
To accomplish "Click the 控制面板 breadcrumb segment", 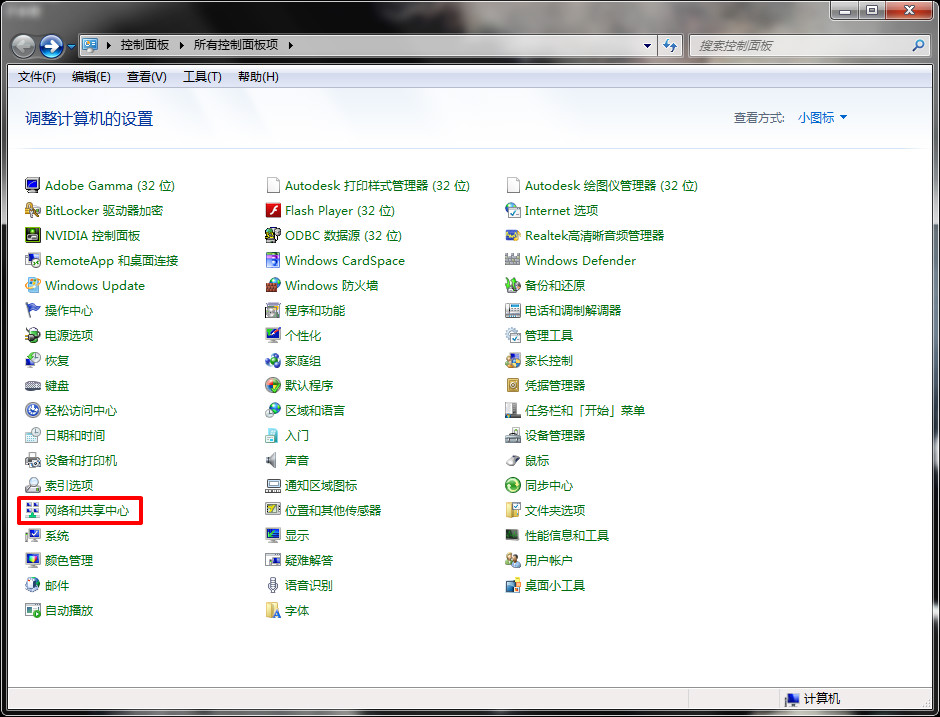I will (144, 45).
